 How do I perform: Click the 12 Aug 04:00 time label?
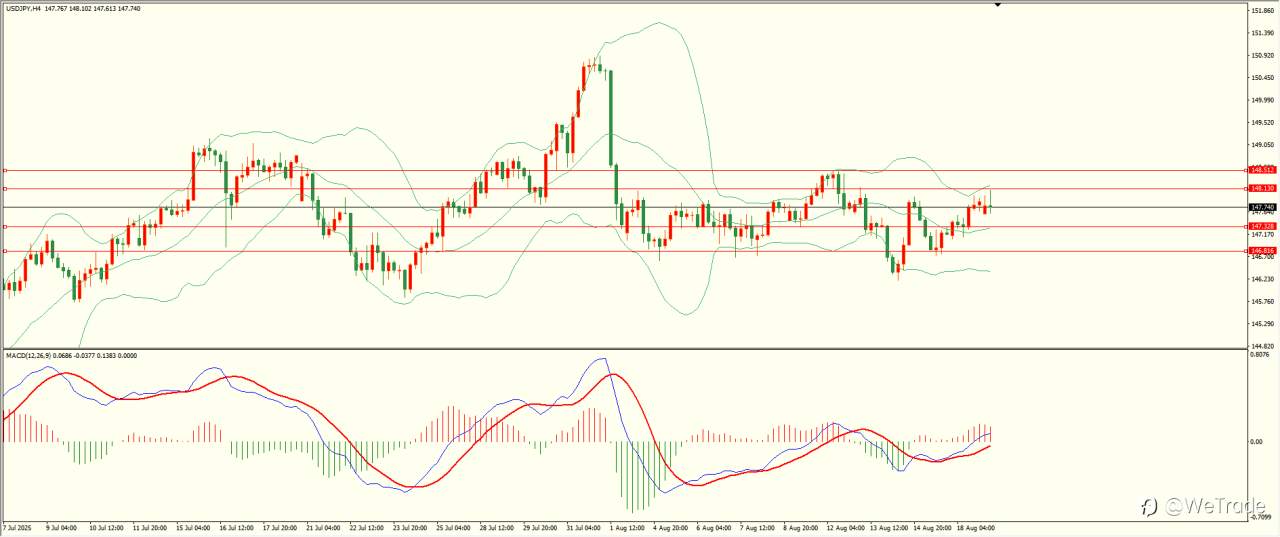point(845,527)
